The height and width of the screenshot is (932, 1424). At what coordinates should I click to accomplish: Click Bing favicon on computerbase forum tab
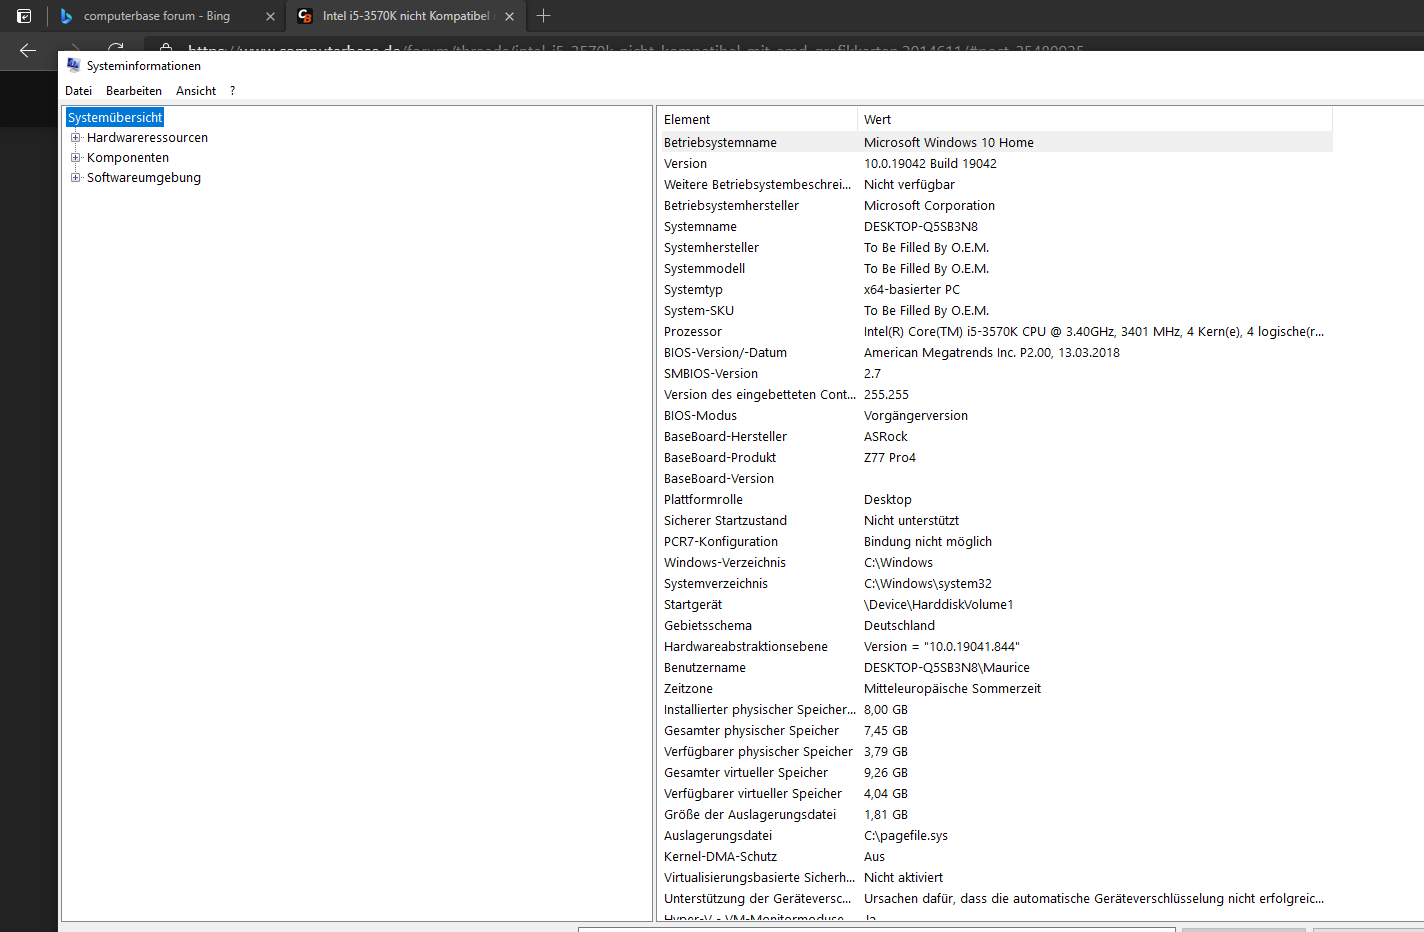point(66,16)
